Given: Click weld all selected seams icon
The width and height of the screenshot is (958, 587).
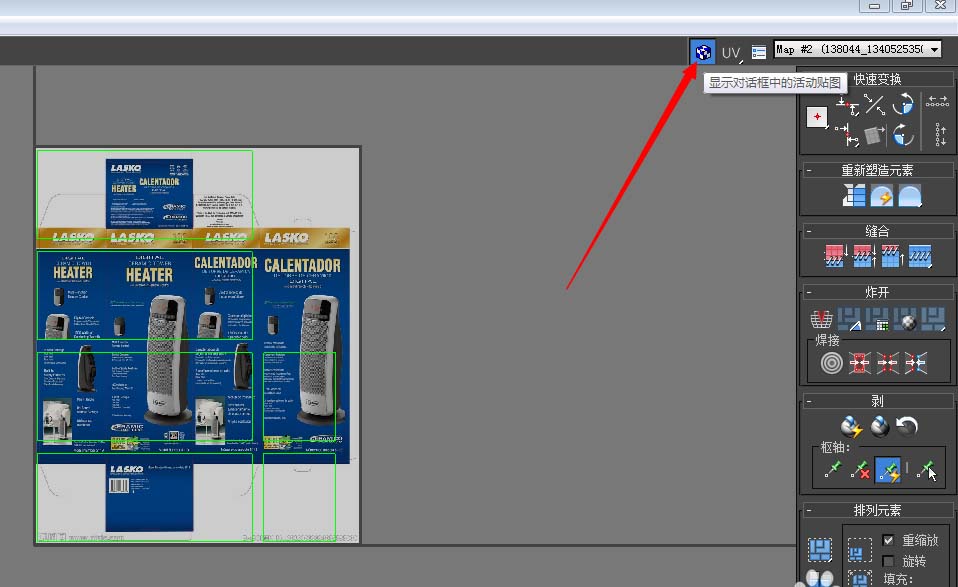Looking at the screenshot, I should tap(888, 363).
